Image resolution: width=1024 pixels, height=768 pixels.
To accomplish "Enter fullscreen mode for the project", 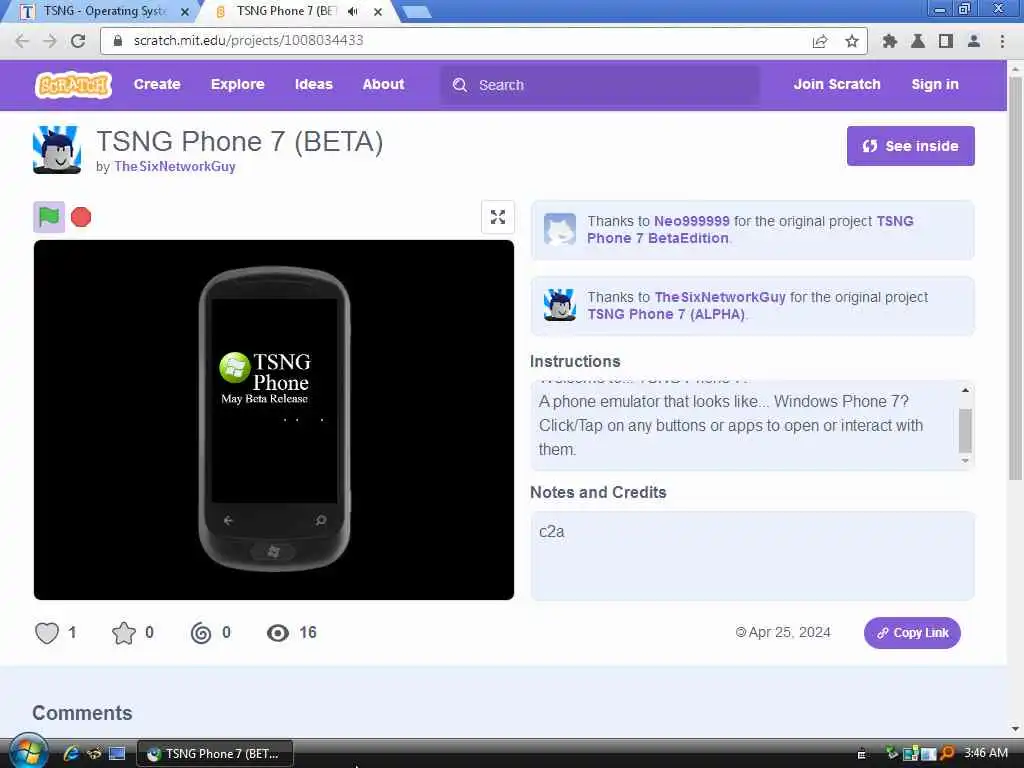I will pos(498,217).
